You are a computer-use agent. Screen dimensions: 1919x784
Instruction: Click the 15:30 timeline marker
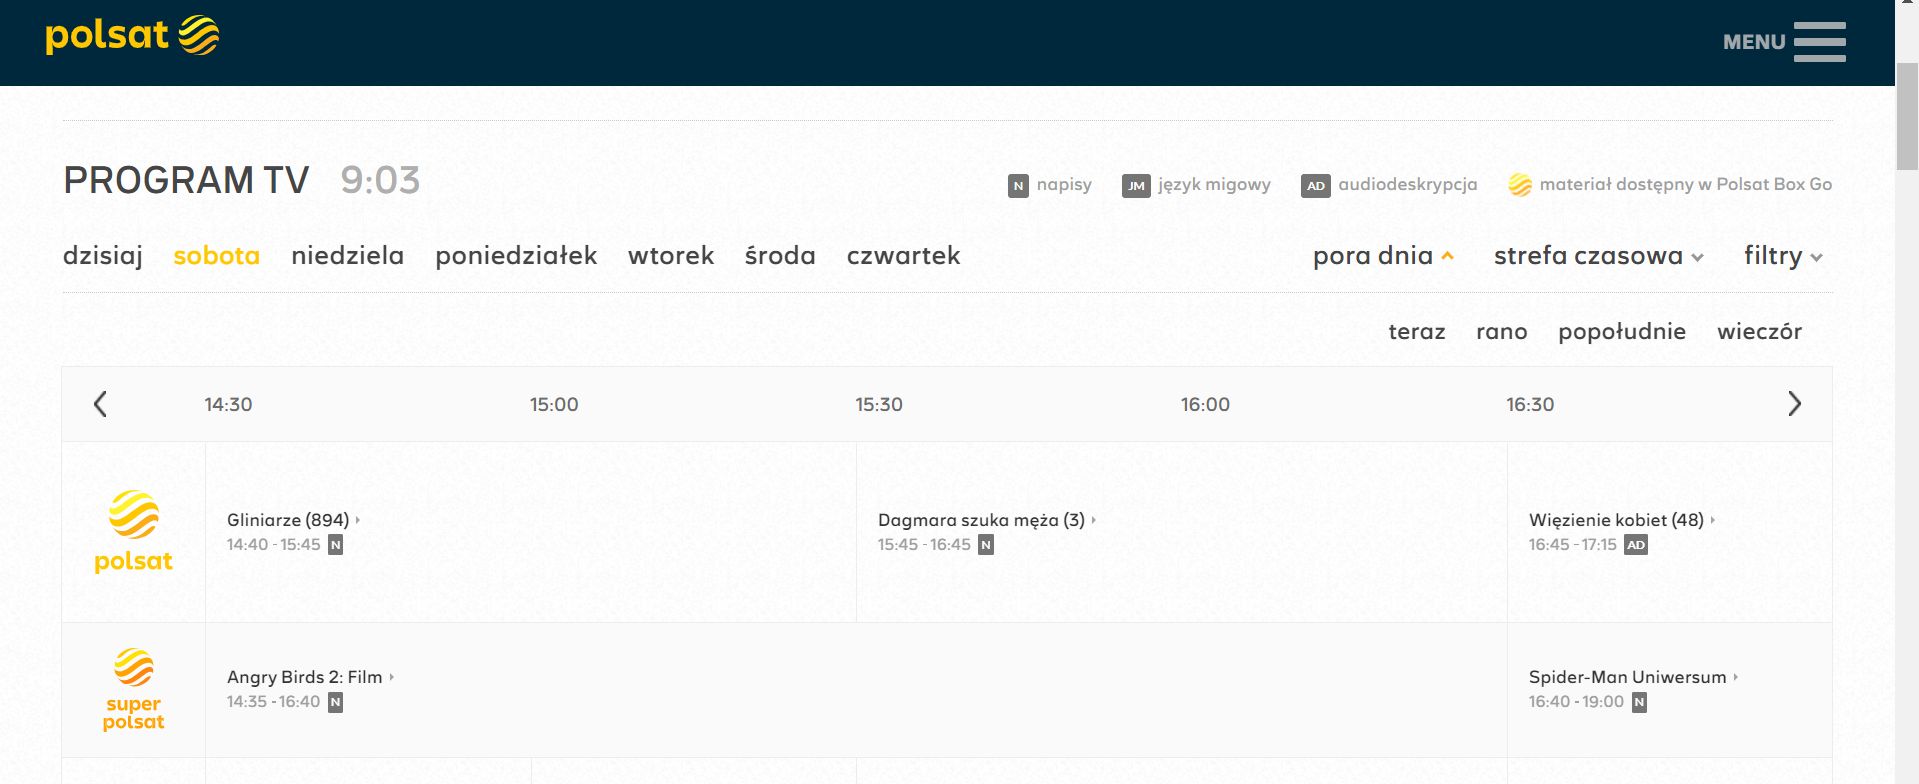(879, 404)
